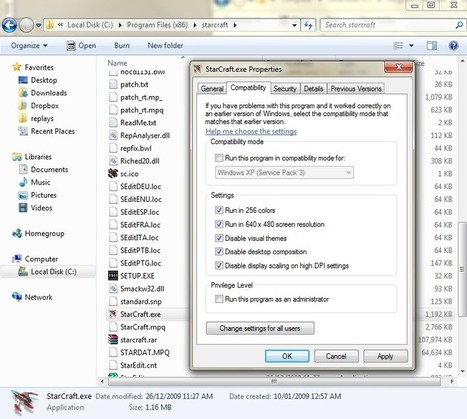467x419 pixels.
Task: Click the refresh button beside address bar
Action: (x=308, y=25)
